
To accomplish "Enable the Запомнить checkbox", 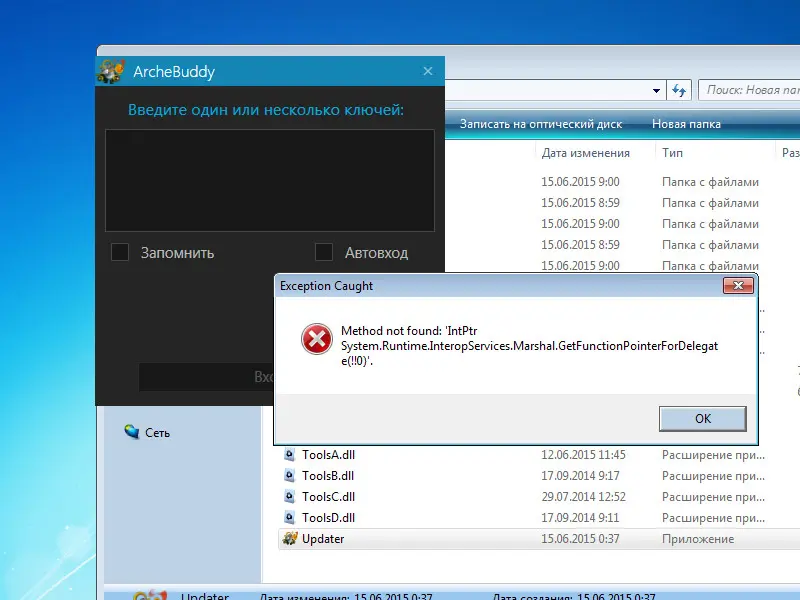I will [x=120, y=252].
